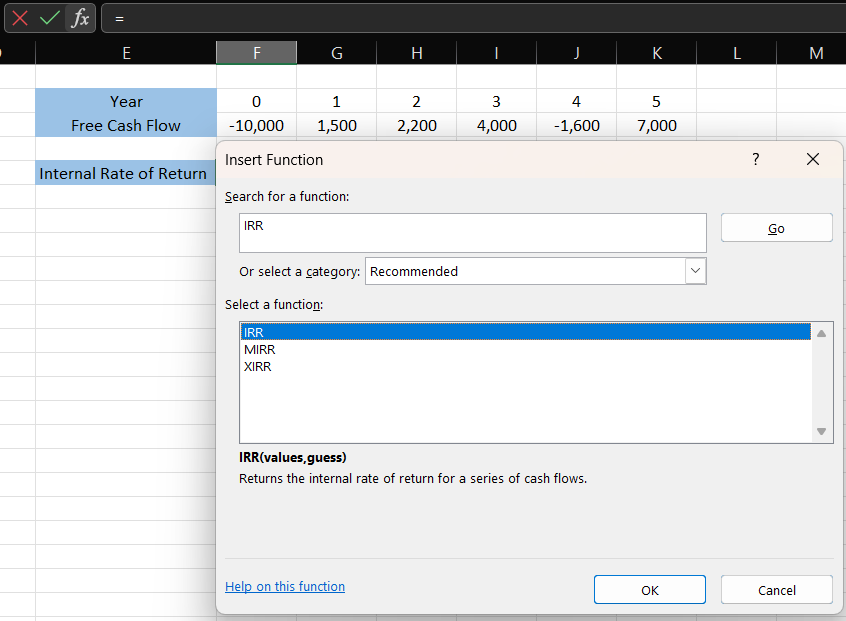Dismiss dialog using the Cancel button

pos(776,590)
